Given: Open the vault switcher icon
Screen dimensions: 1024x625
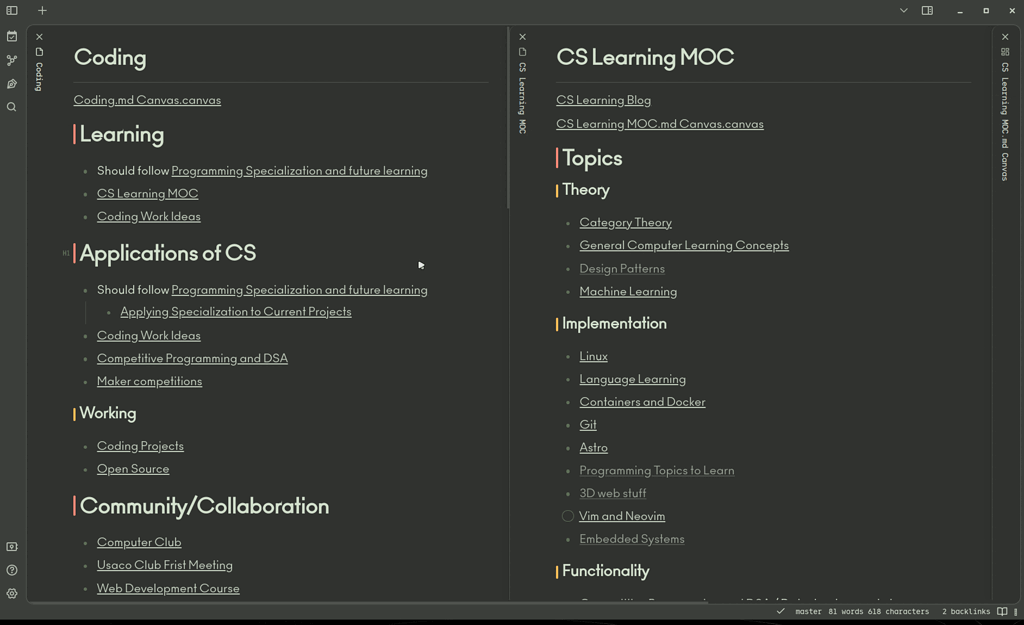Looking at the screenshot, I should pos(12,547).
